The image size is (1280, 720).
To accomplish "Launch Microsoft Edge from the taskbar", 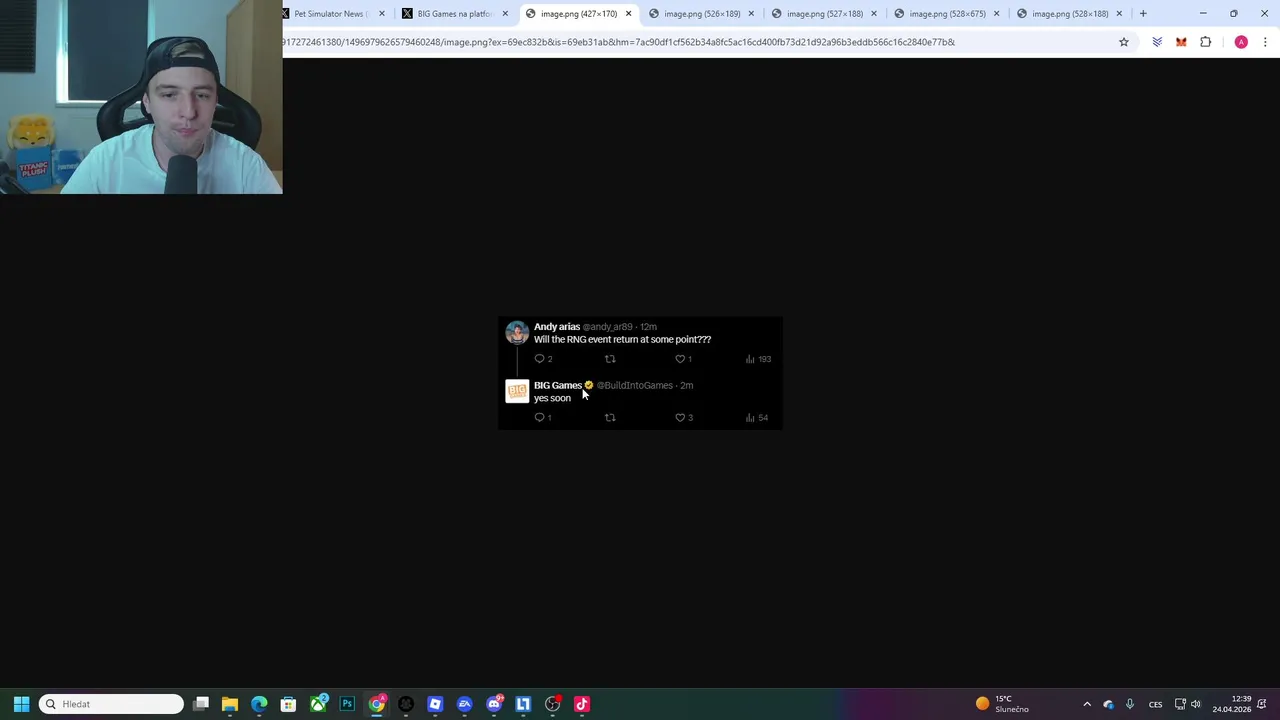I will (x=259, y=704).
